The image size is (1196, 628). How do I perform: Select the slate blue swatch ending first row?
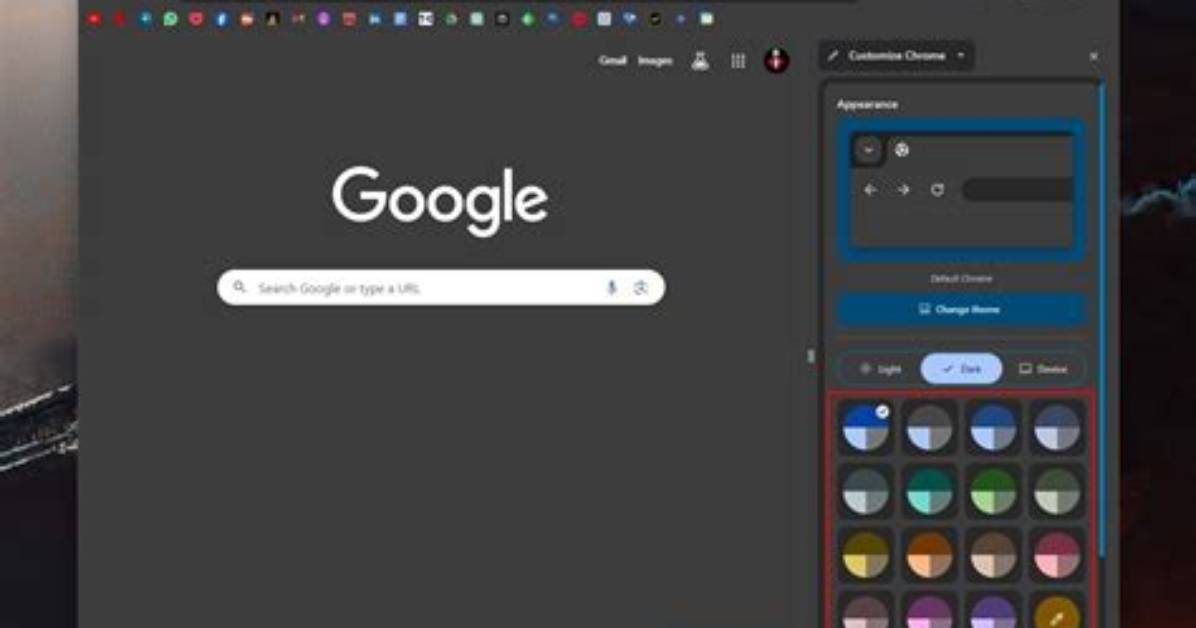[x=1056, y=427]
